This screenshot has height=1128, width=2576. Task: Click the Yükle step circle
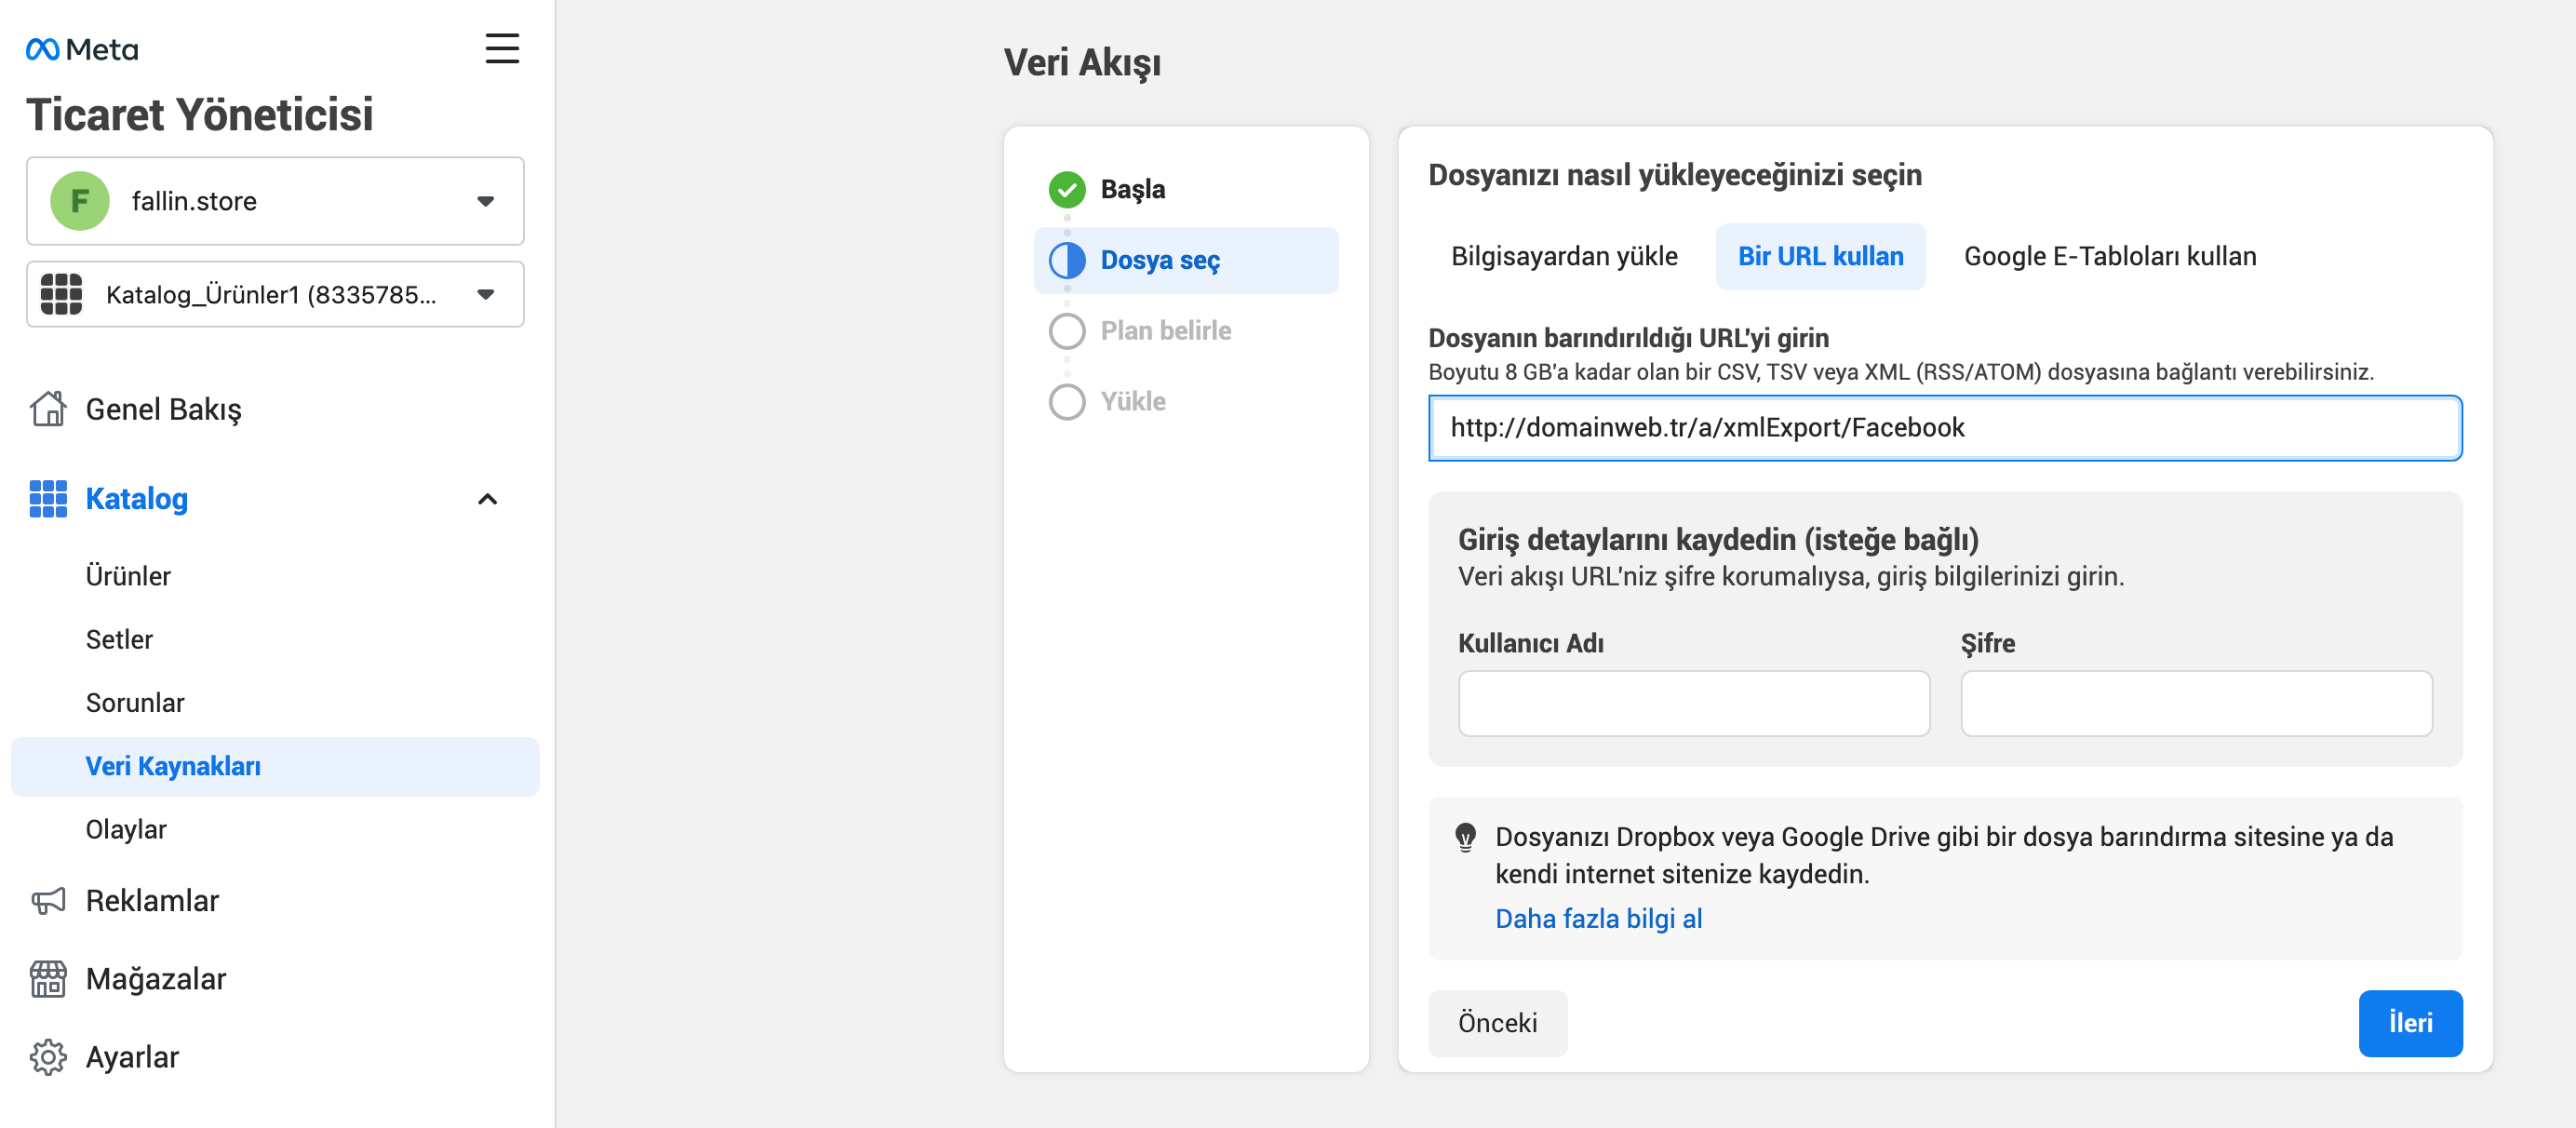click(x=1067, y=401)
